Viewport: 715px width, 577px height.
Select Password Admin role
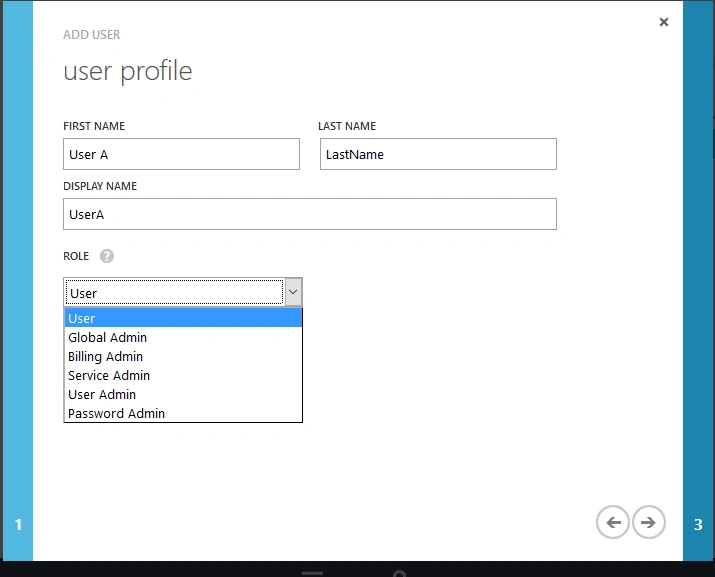[183, 413]
